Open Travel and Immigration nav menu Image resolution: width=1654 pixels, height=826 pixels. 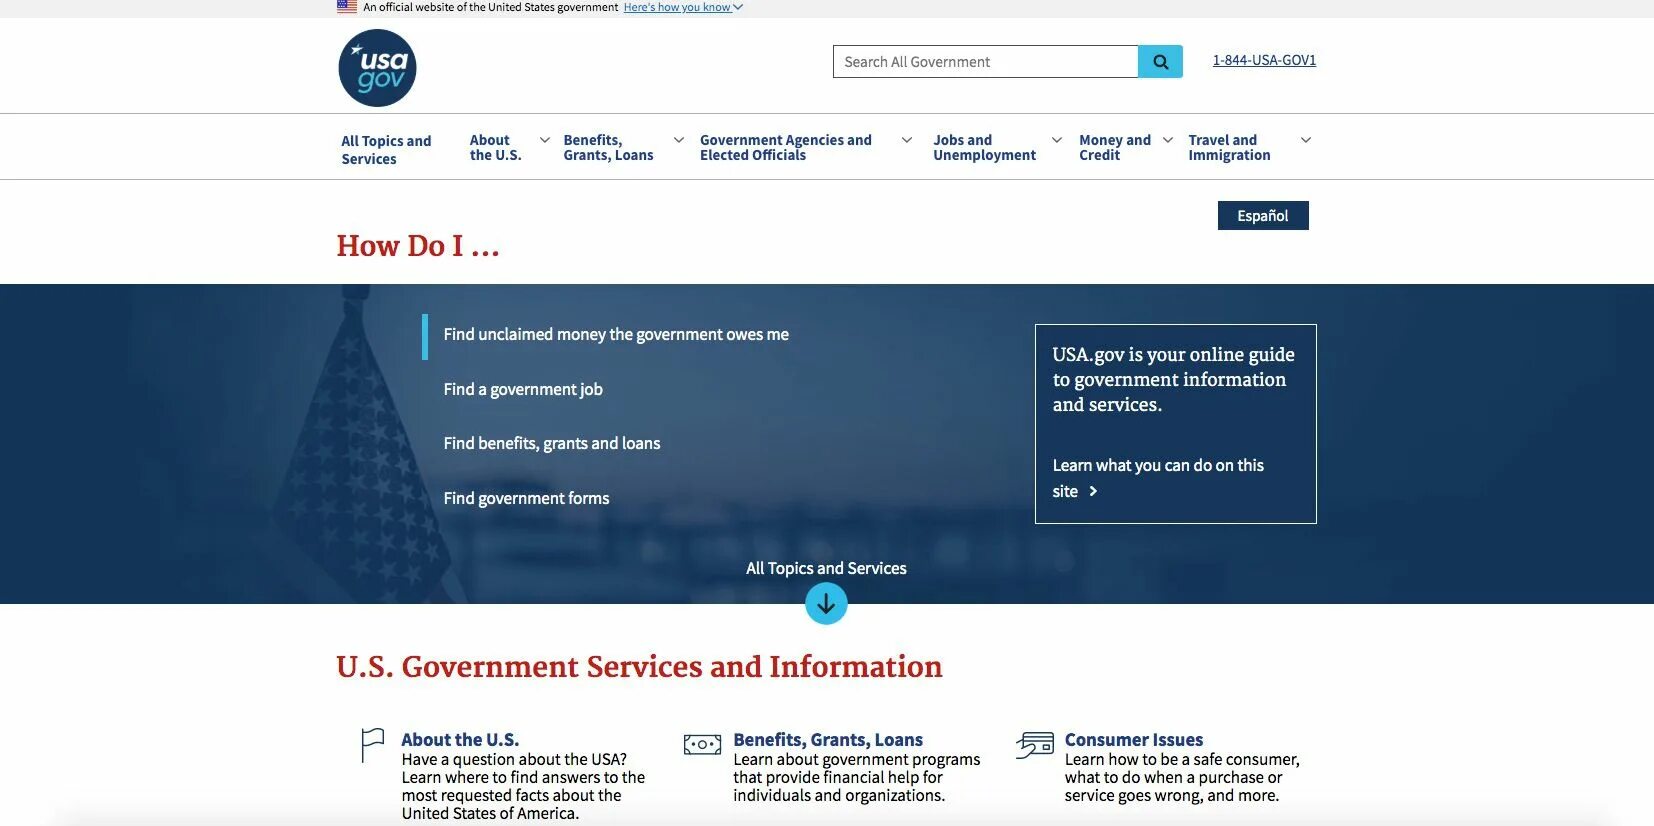(x=1229, y=148)
